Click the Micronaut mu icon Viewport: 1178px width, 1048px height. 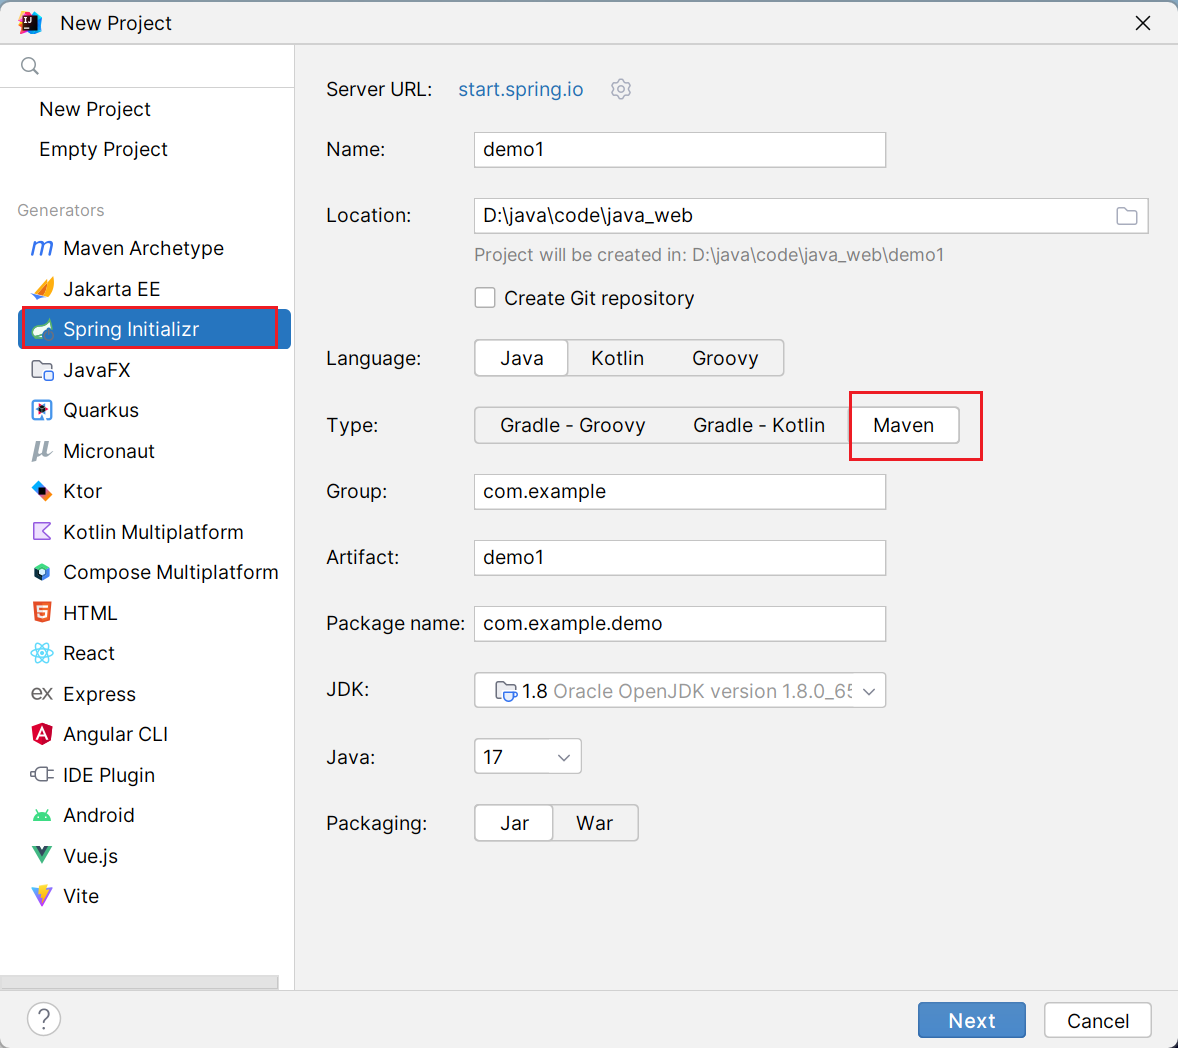point(41,451)
